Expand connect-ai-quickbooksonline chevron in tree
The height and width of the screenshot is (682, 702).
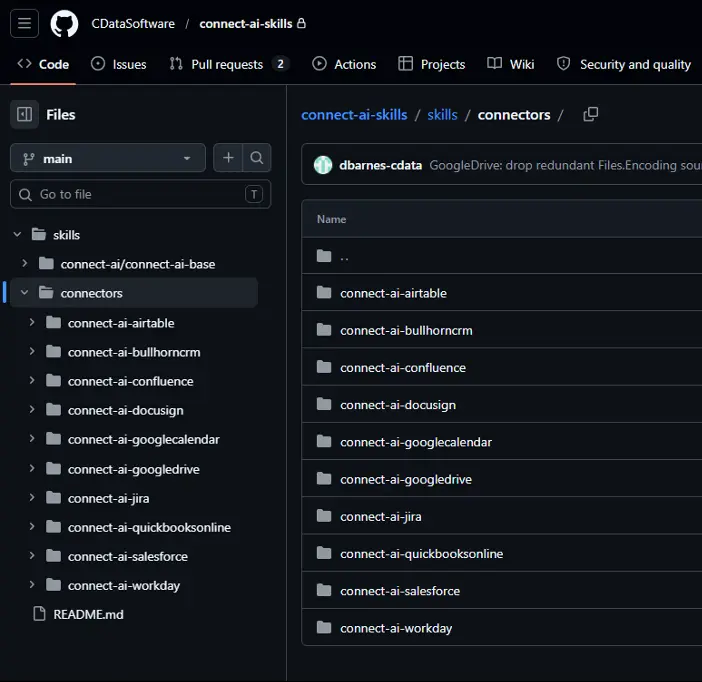(32, 527)
